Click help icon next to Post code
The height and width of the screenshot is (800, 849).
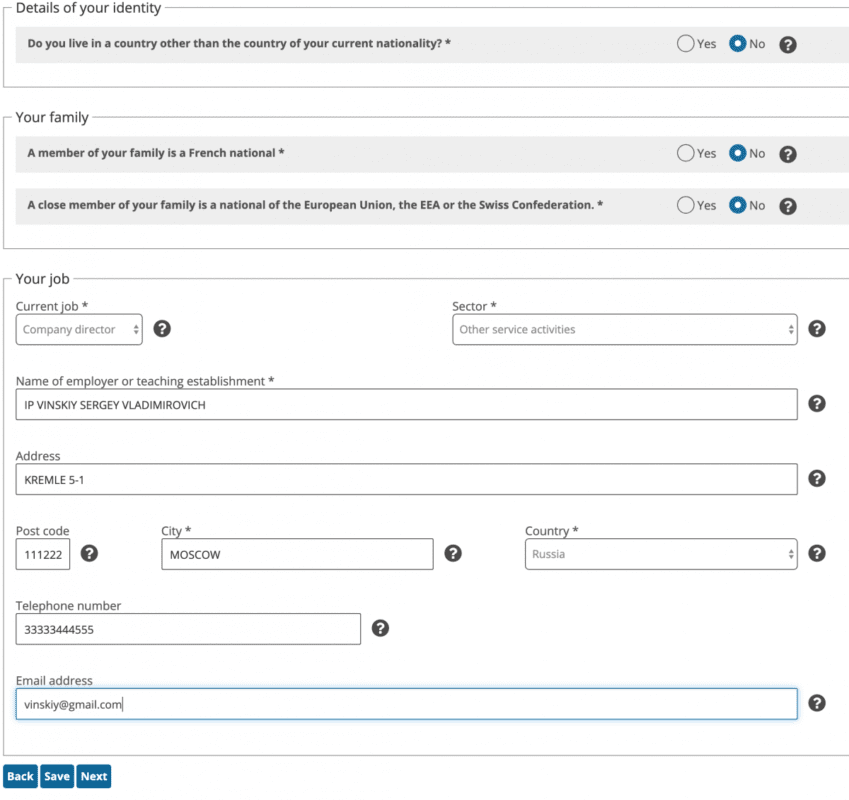pos(89,553)
